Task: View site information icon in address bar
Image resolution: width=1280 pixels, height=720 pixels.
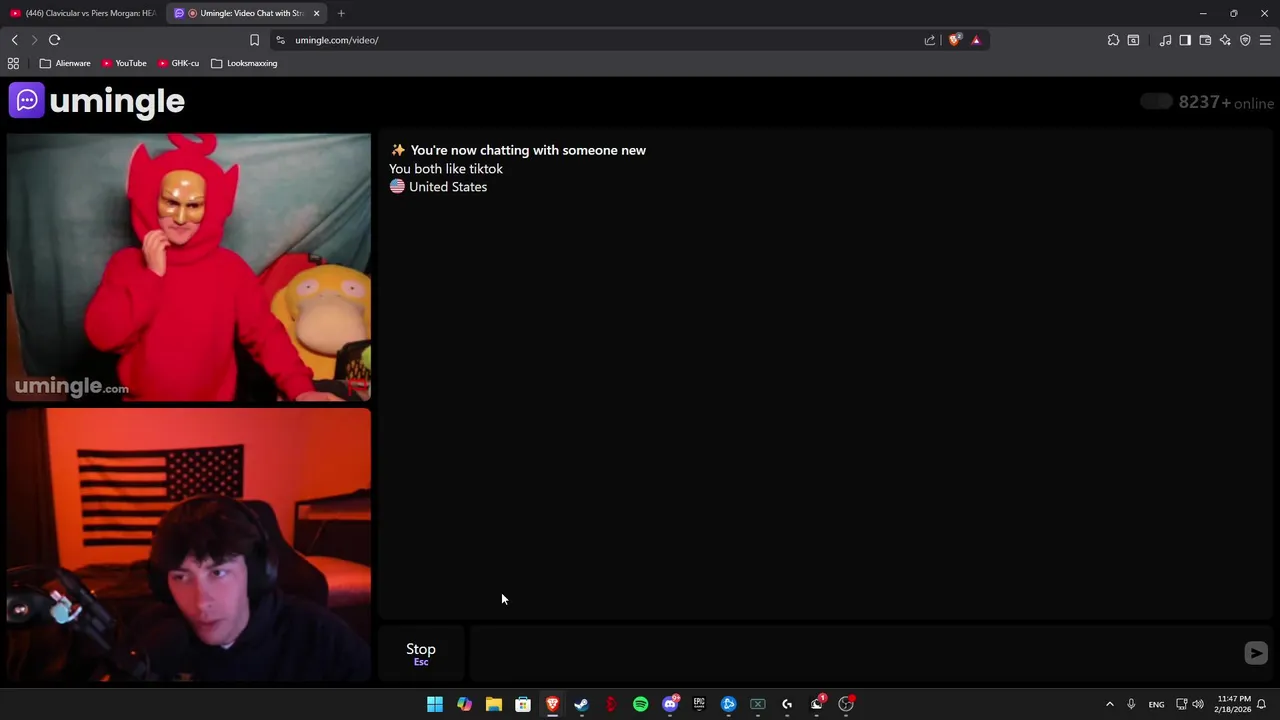Action: pos(280,40)
